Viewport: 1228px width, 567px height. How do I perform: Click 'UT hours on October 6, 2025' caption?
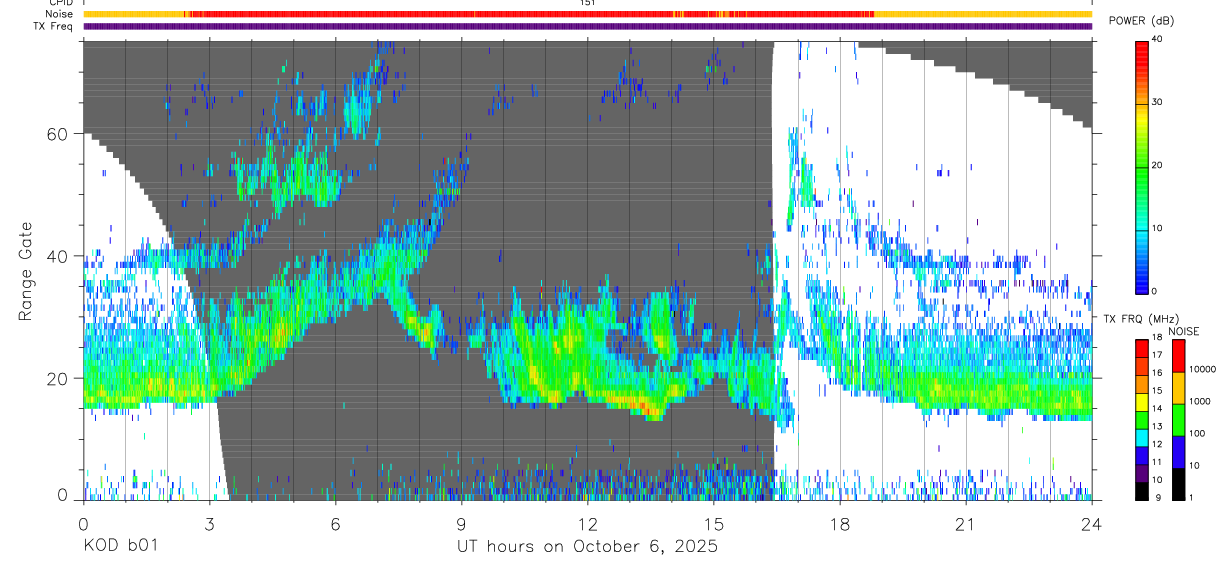point(587,547)
